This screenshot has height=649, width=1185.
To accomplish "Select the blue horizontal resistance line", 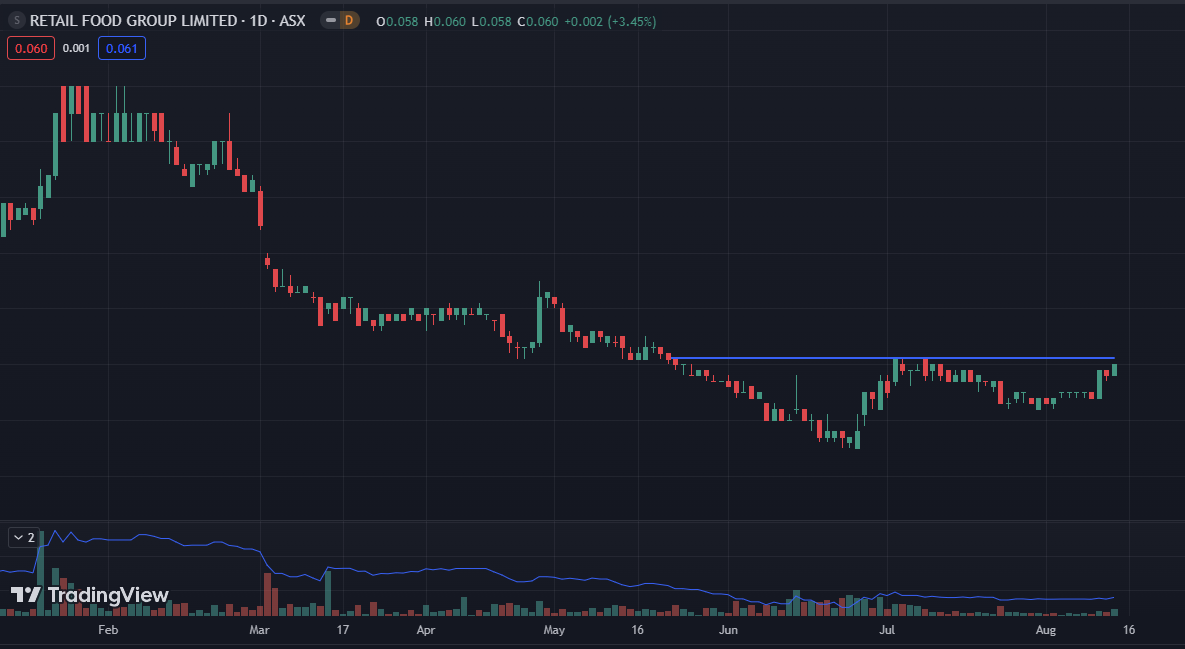I will (x=892, y=357).
